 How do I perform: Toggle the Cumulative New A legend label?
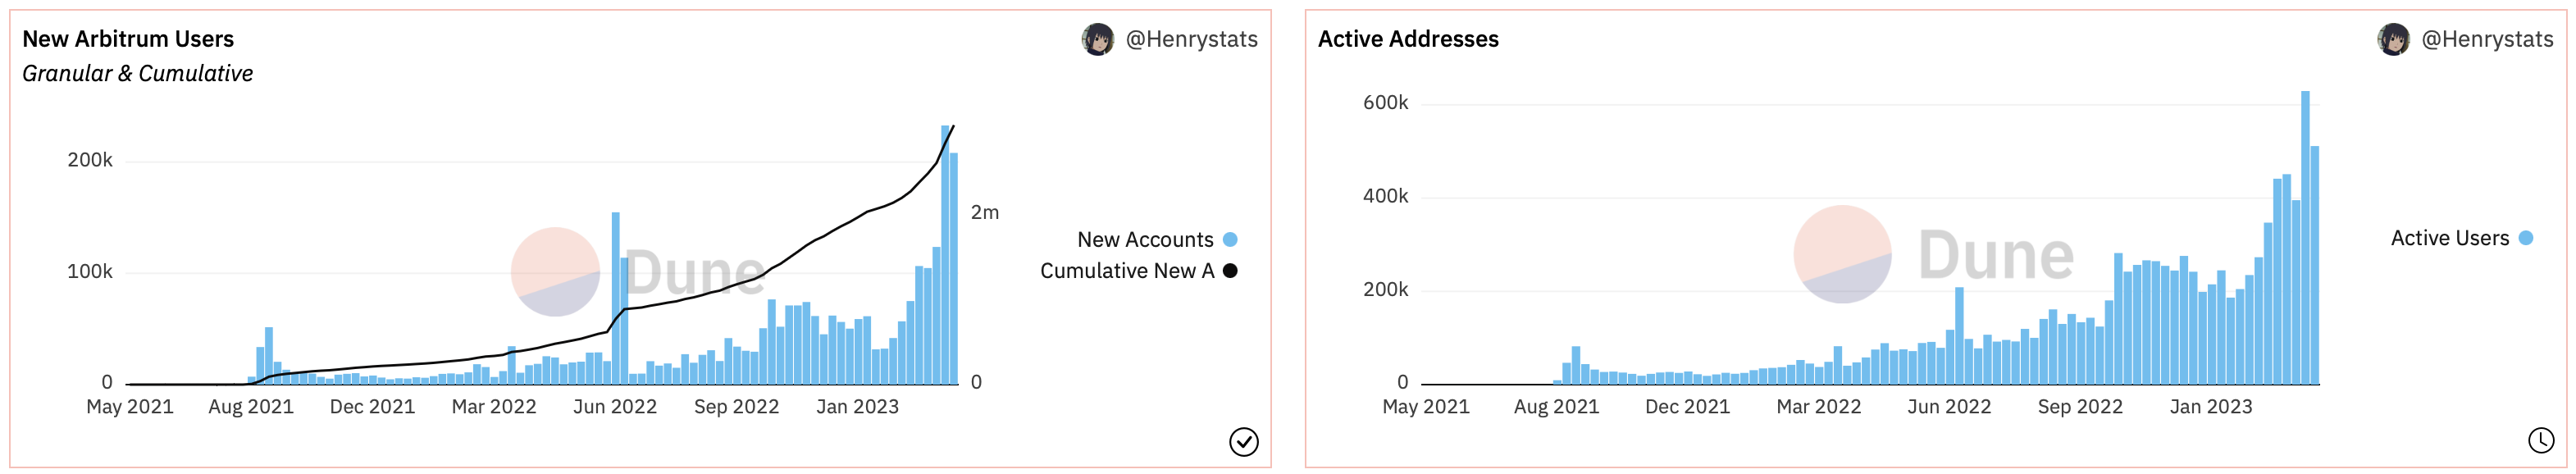pos(1126,271)
